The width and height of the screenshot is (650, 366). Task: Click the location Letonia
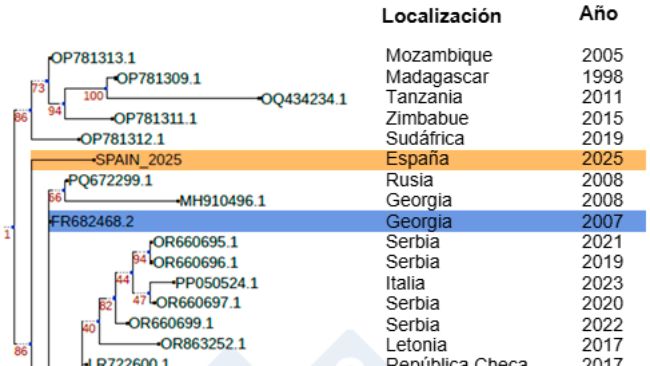pos(416,345)
